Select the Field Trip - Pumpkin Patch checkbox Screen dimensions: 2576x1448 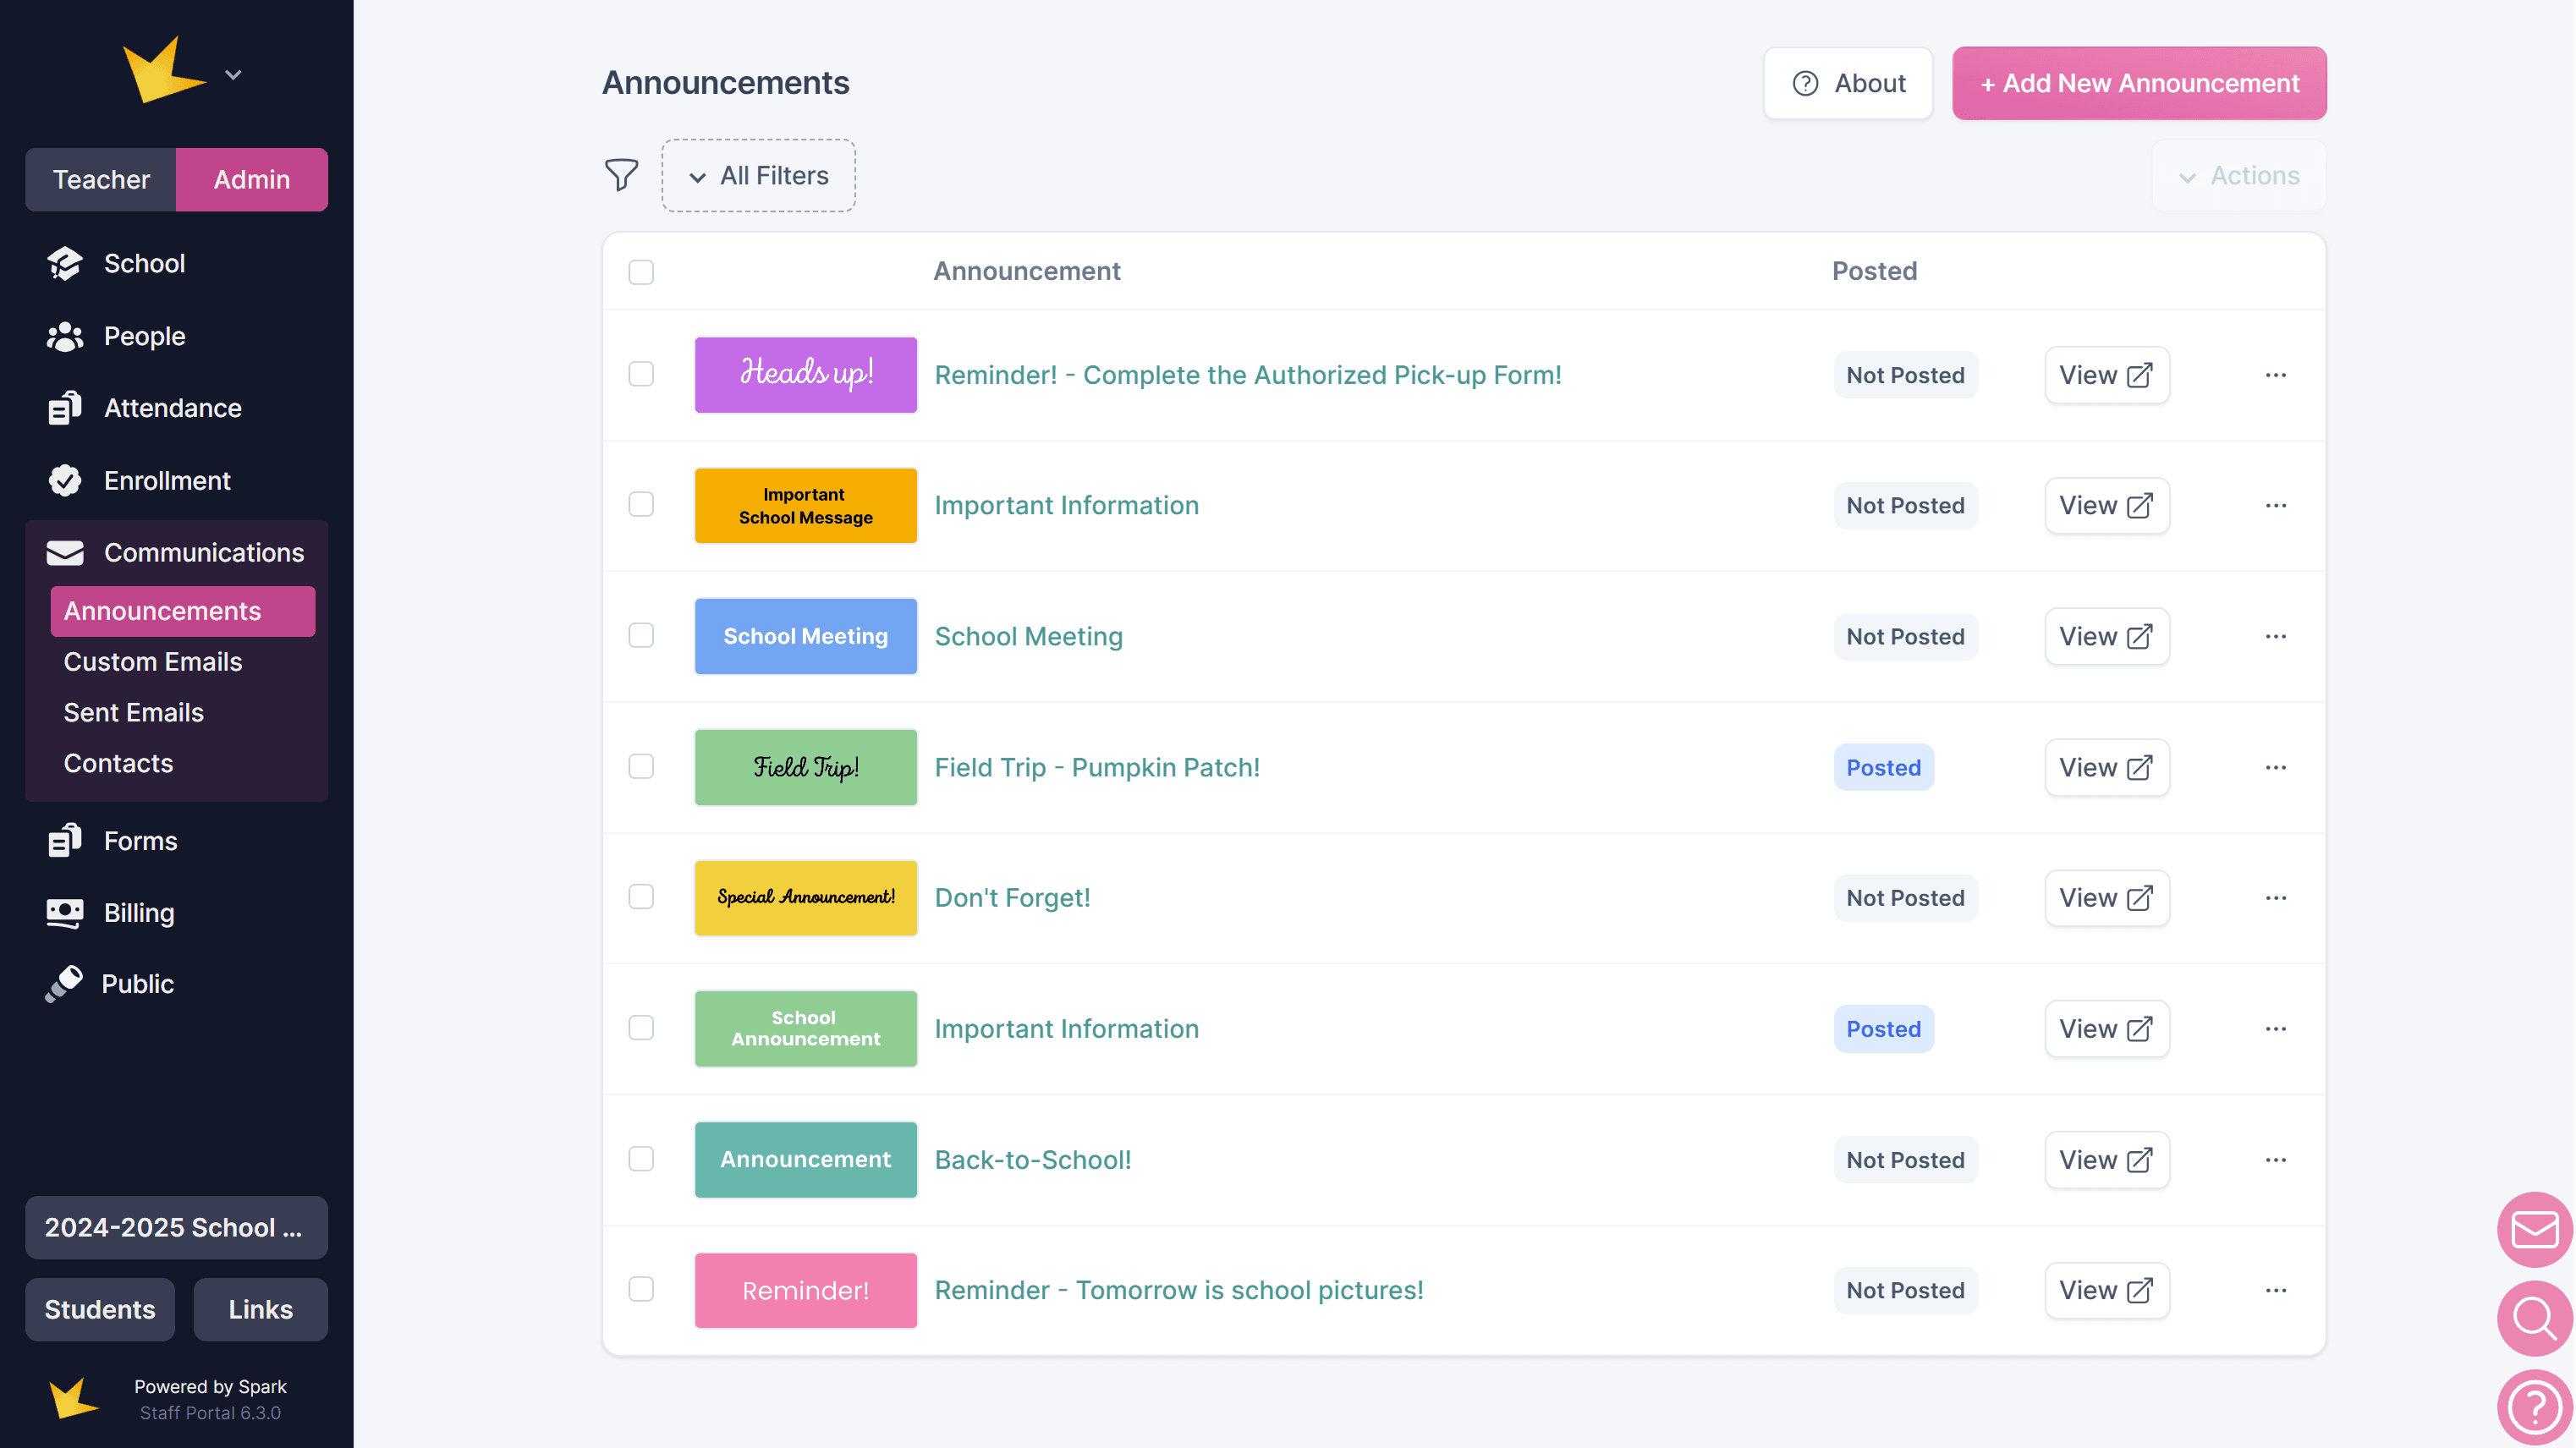(x=641, y=767)
